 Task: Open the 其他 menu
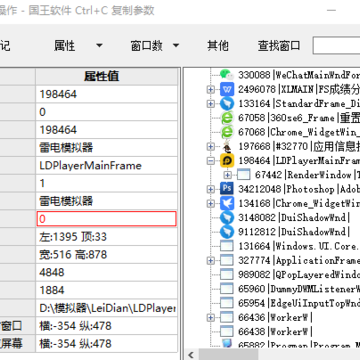click(x=218, y=45)
